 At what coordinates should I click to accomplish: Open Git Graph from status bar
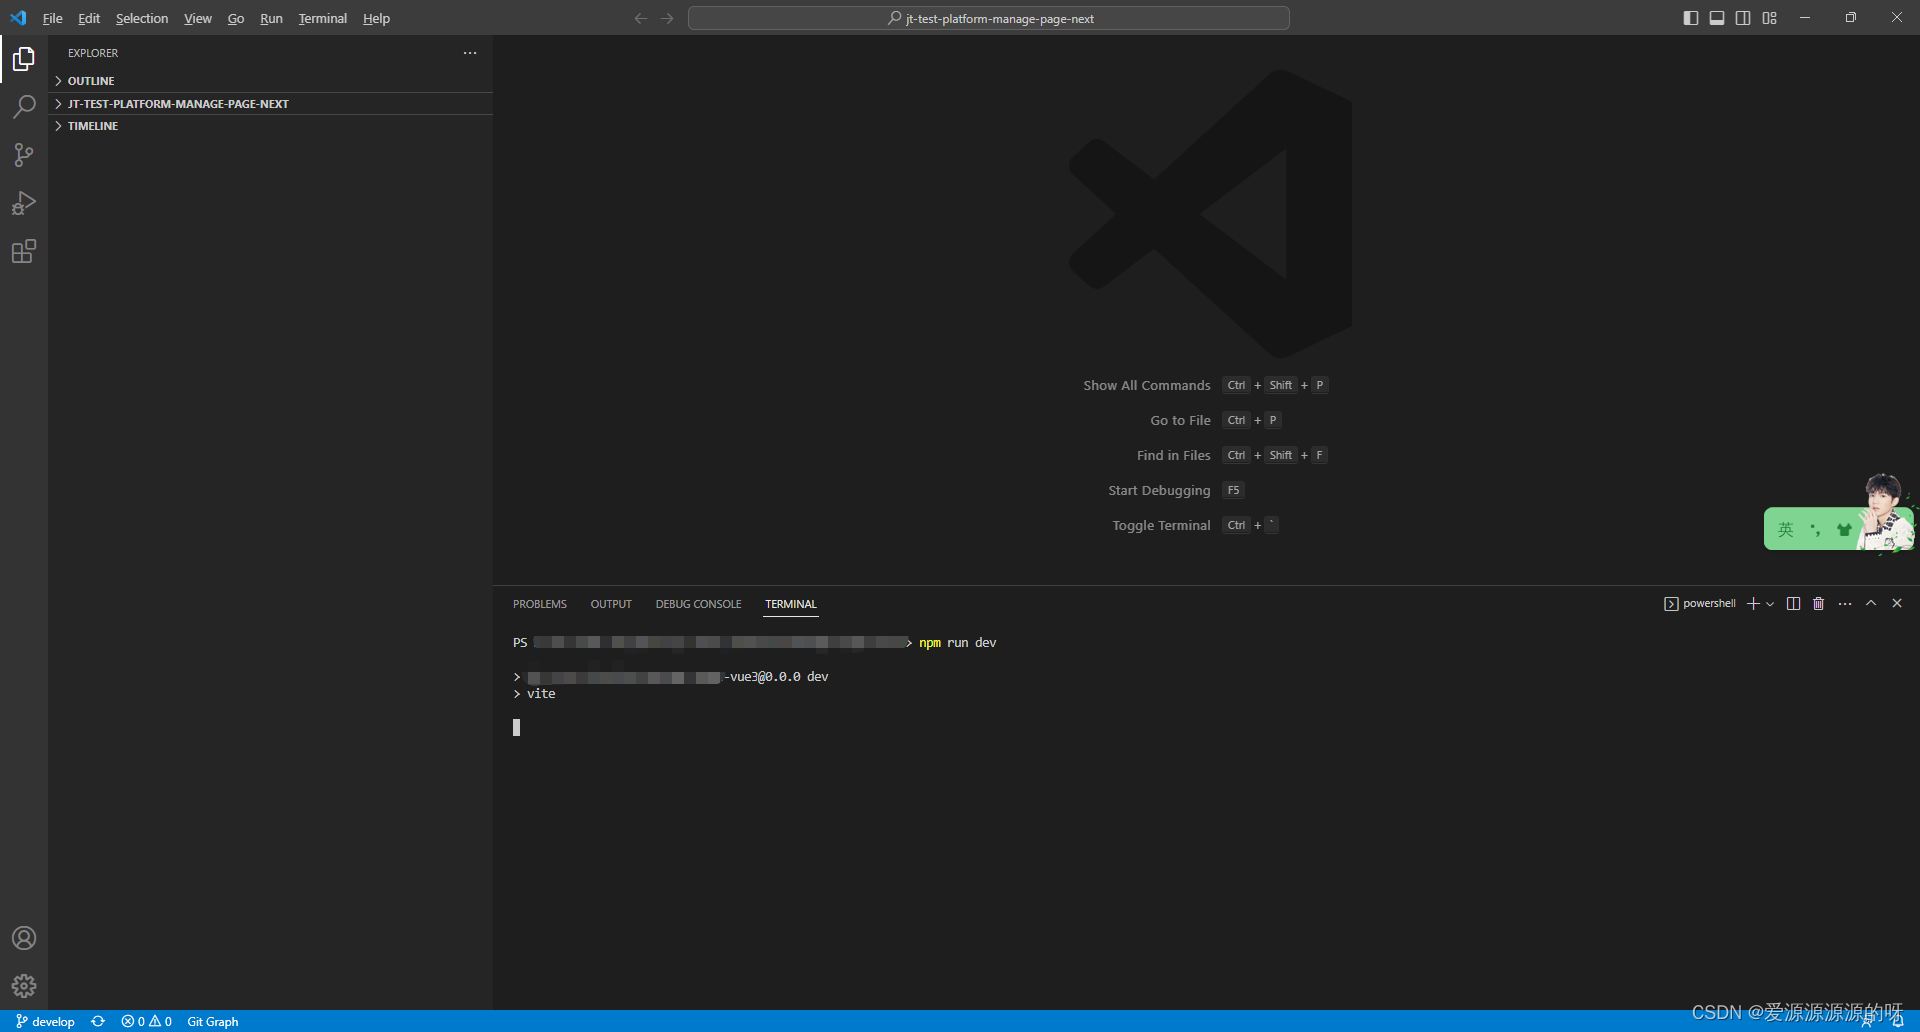pos(213,1021)
